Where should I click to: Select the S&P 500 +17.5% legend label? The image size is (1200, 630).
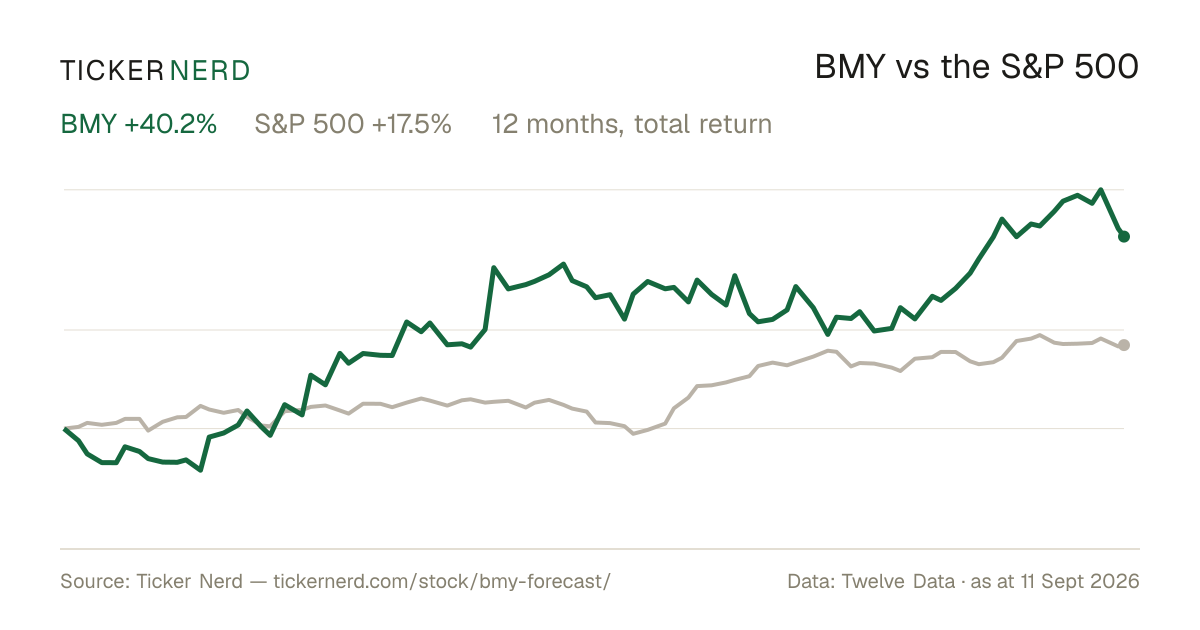coord(353,124)
